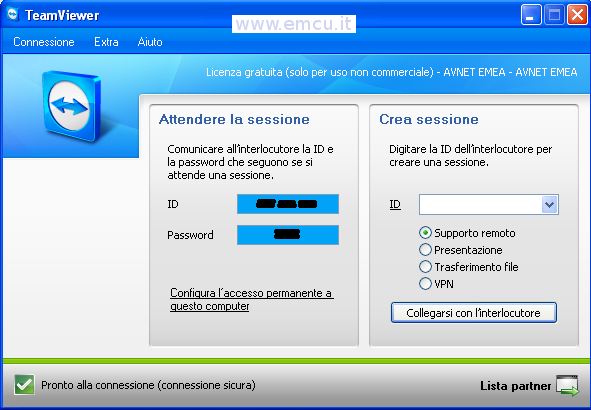Choose the Trasferimento file option

[x=469, y=267]
